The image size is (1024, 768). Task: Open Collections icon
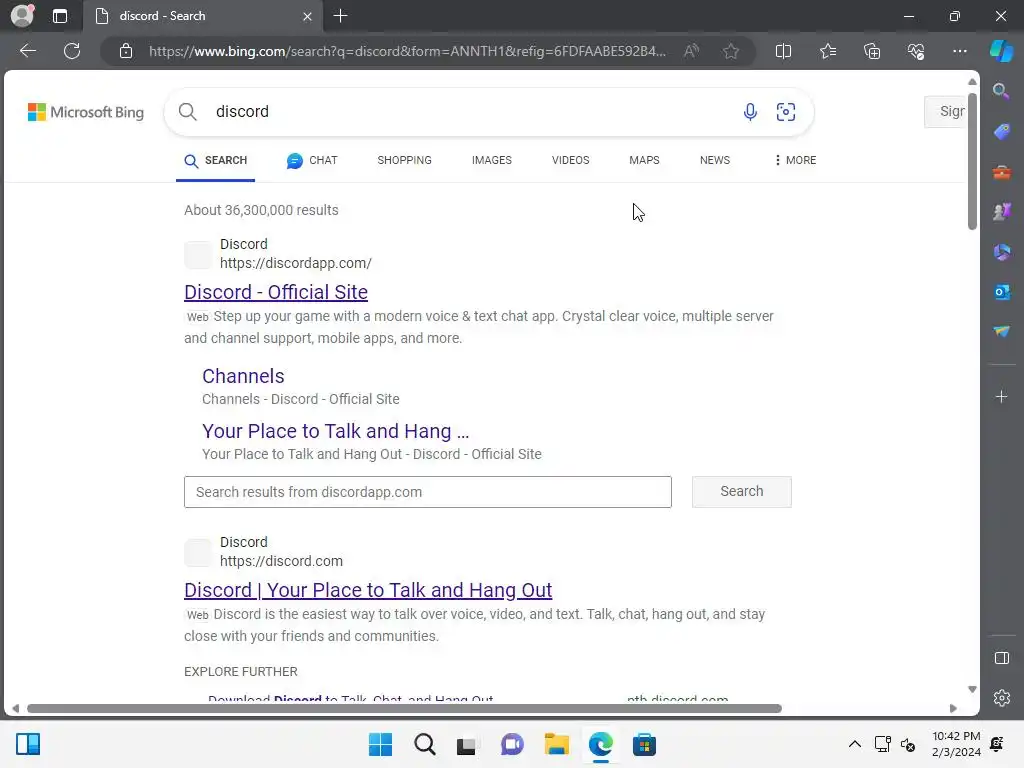872,51
